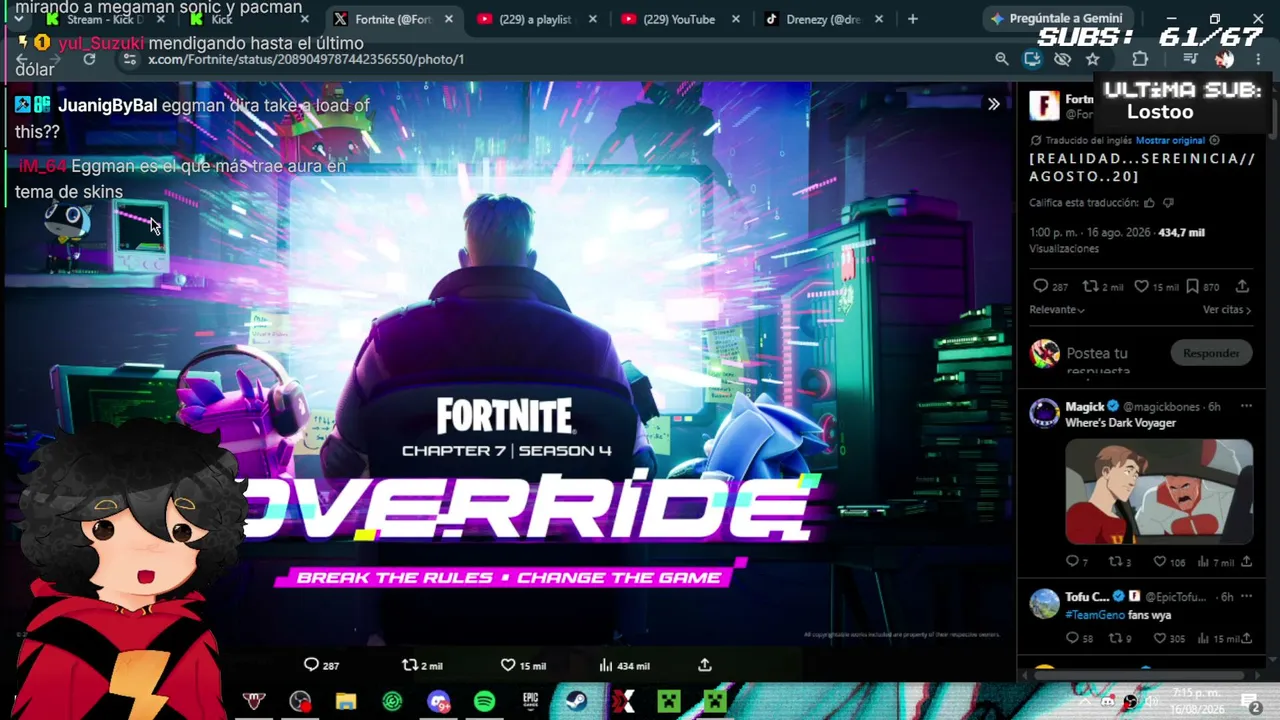
Task: Click the Responder button
Action: click(x=1211, y=353)
